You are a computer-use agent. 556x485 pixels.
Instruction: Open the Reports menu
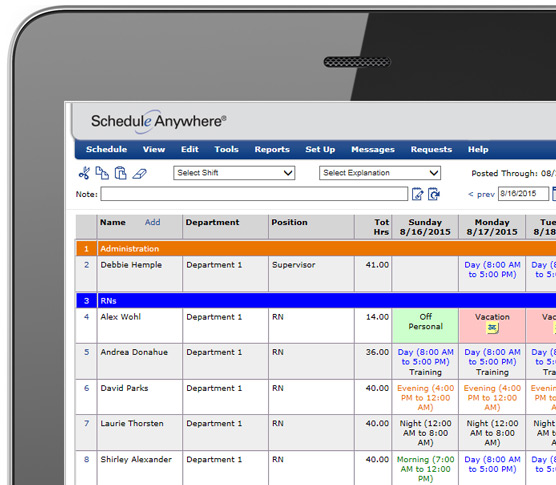(x=272, y=149)
